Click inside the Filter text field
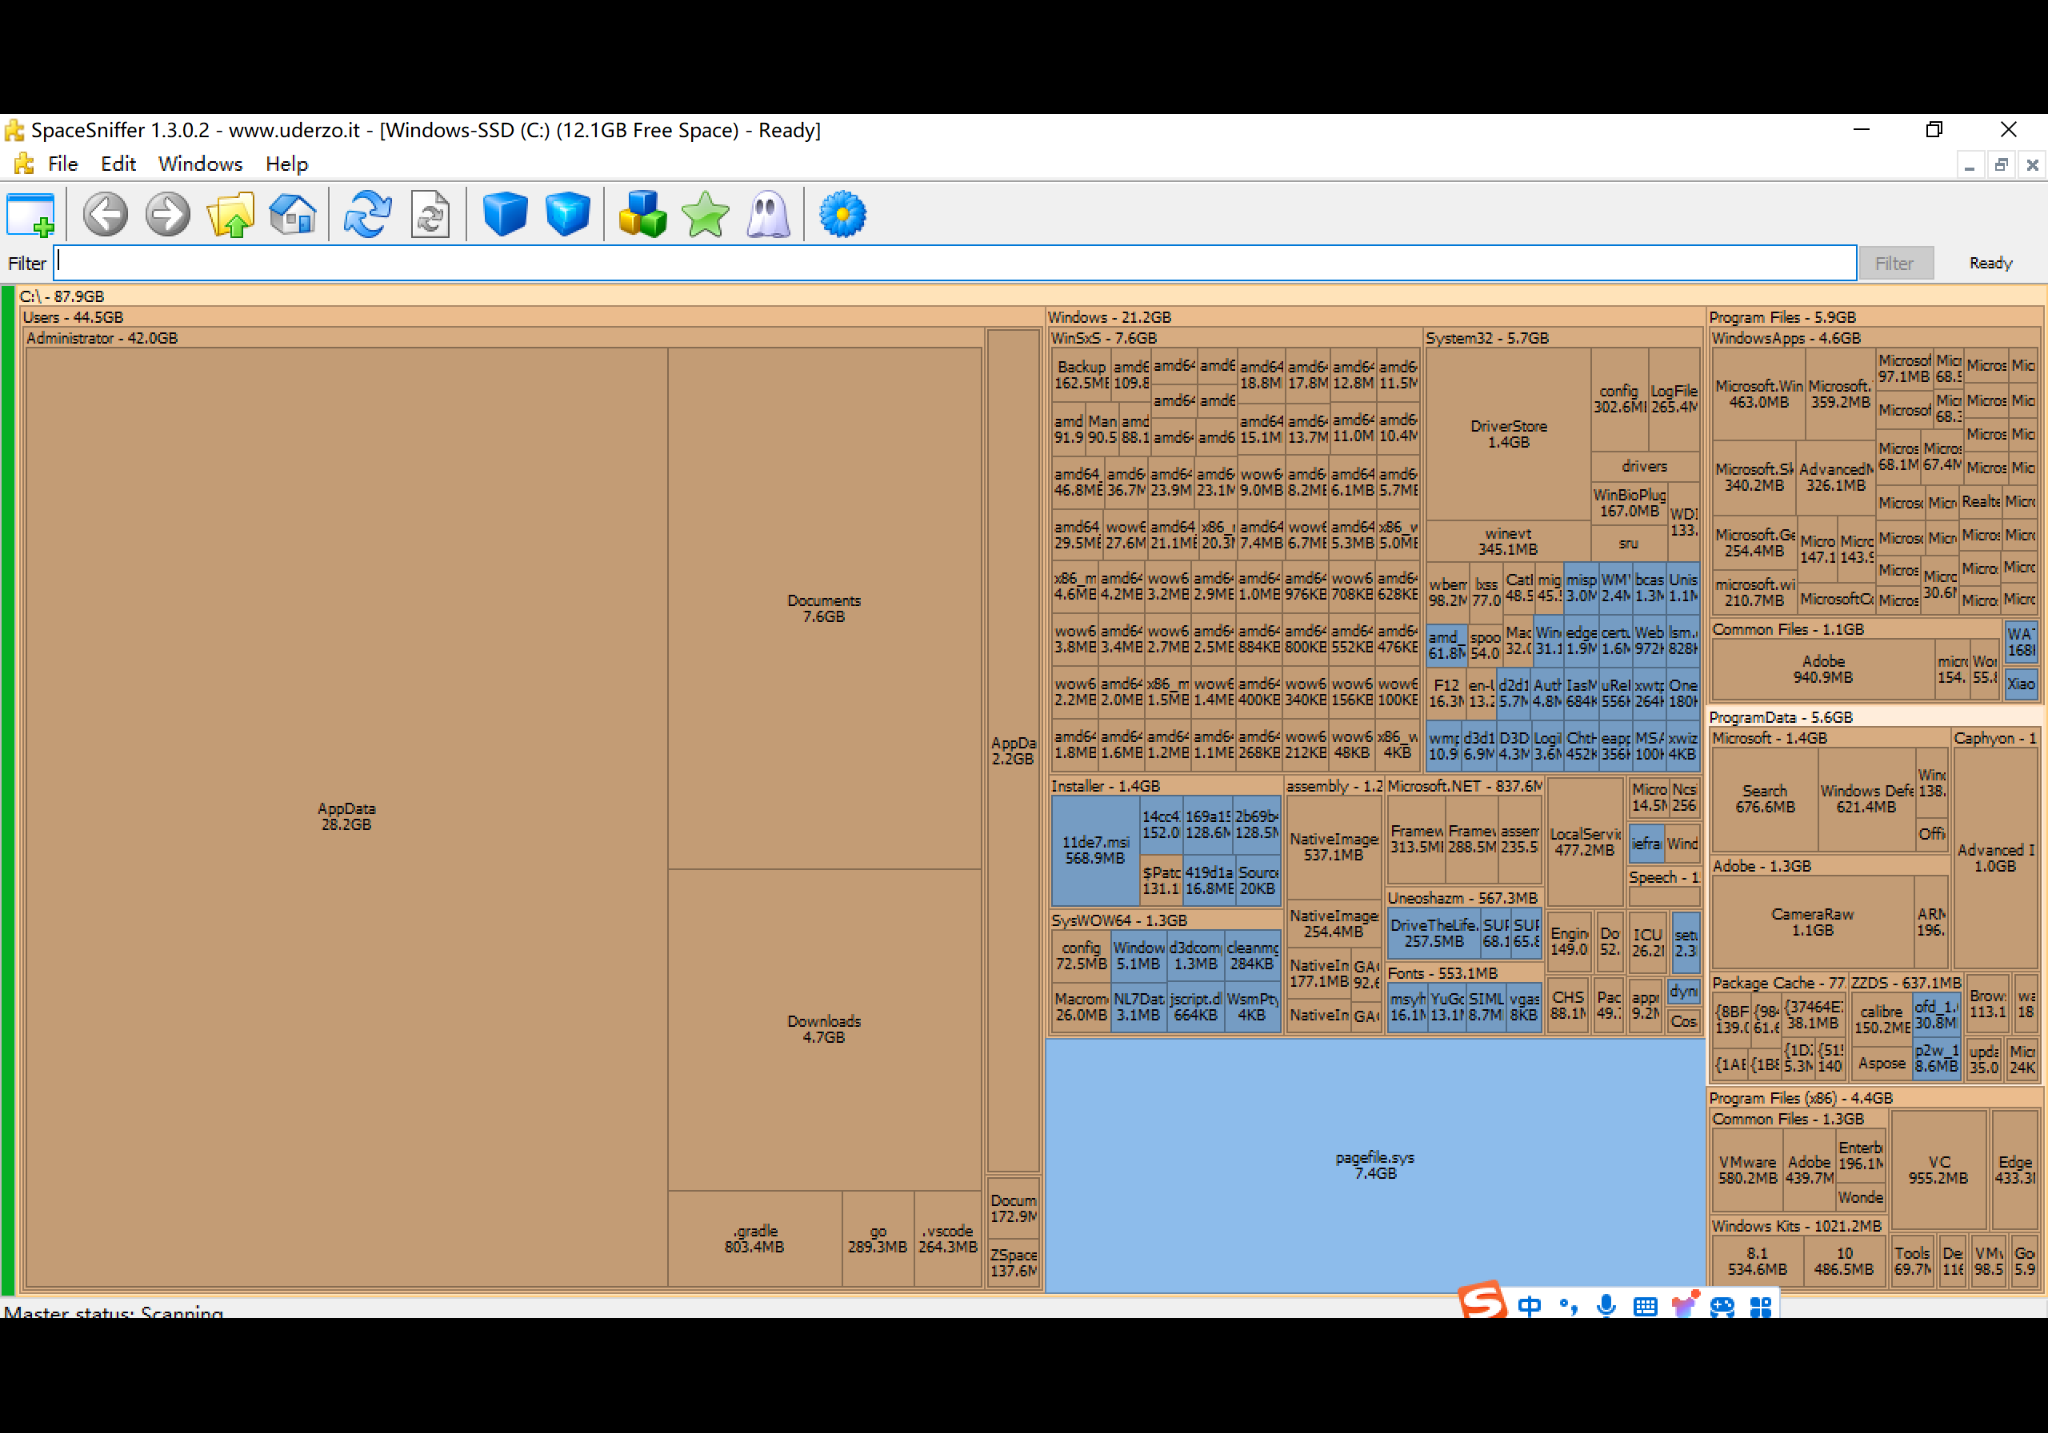 [x=955, y=262]
